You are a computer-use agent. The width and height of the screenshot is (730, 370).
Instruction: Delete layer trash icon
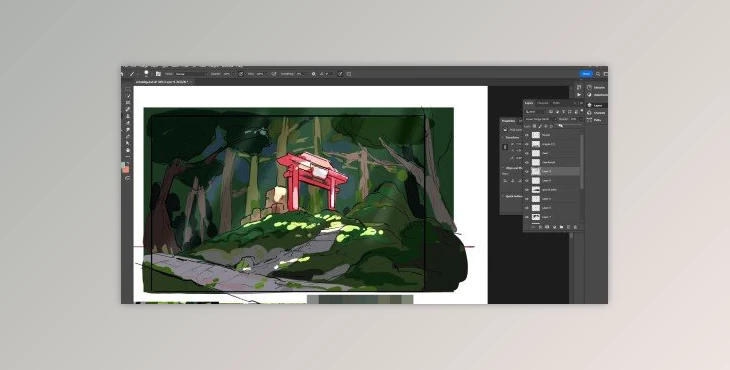[x=575, y=227]
